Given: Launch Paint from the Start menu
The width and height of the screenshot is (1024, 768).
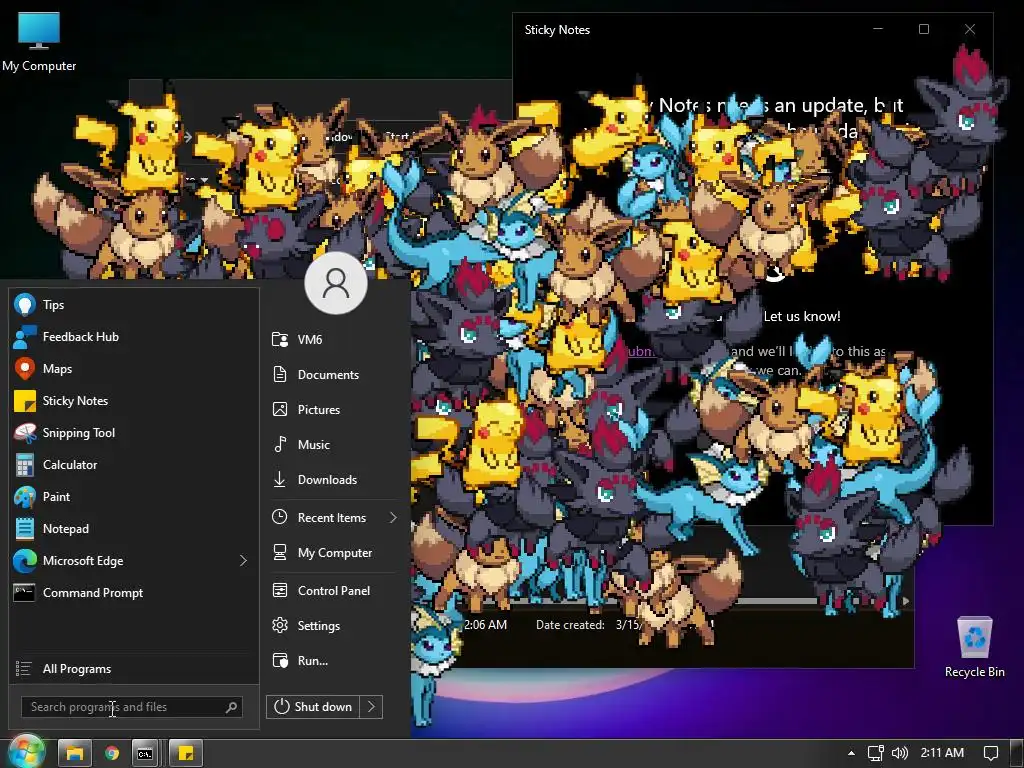Looking at the screenshot, I should click(x=134, y=496).
